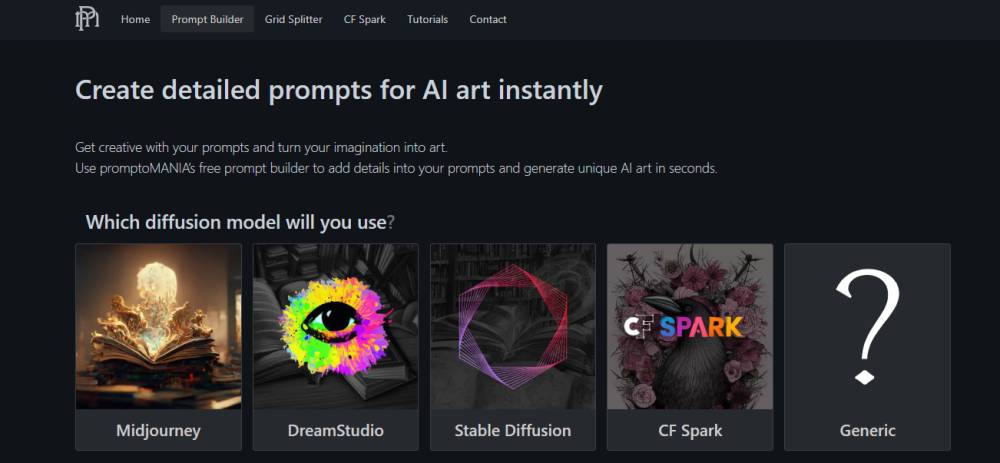This screenshot has width=1000, height=463.
Task: Click the 'Create detailed prompts' main heading
Action: [339, 91]
